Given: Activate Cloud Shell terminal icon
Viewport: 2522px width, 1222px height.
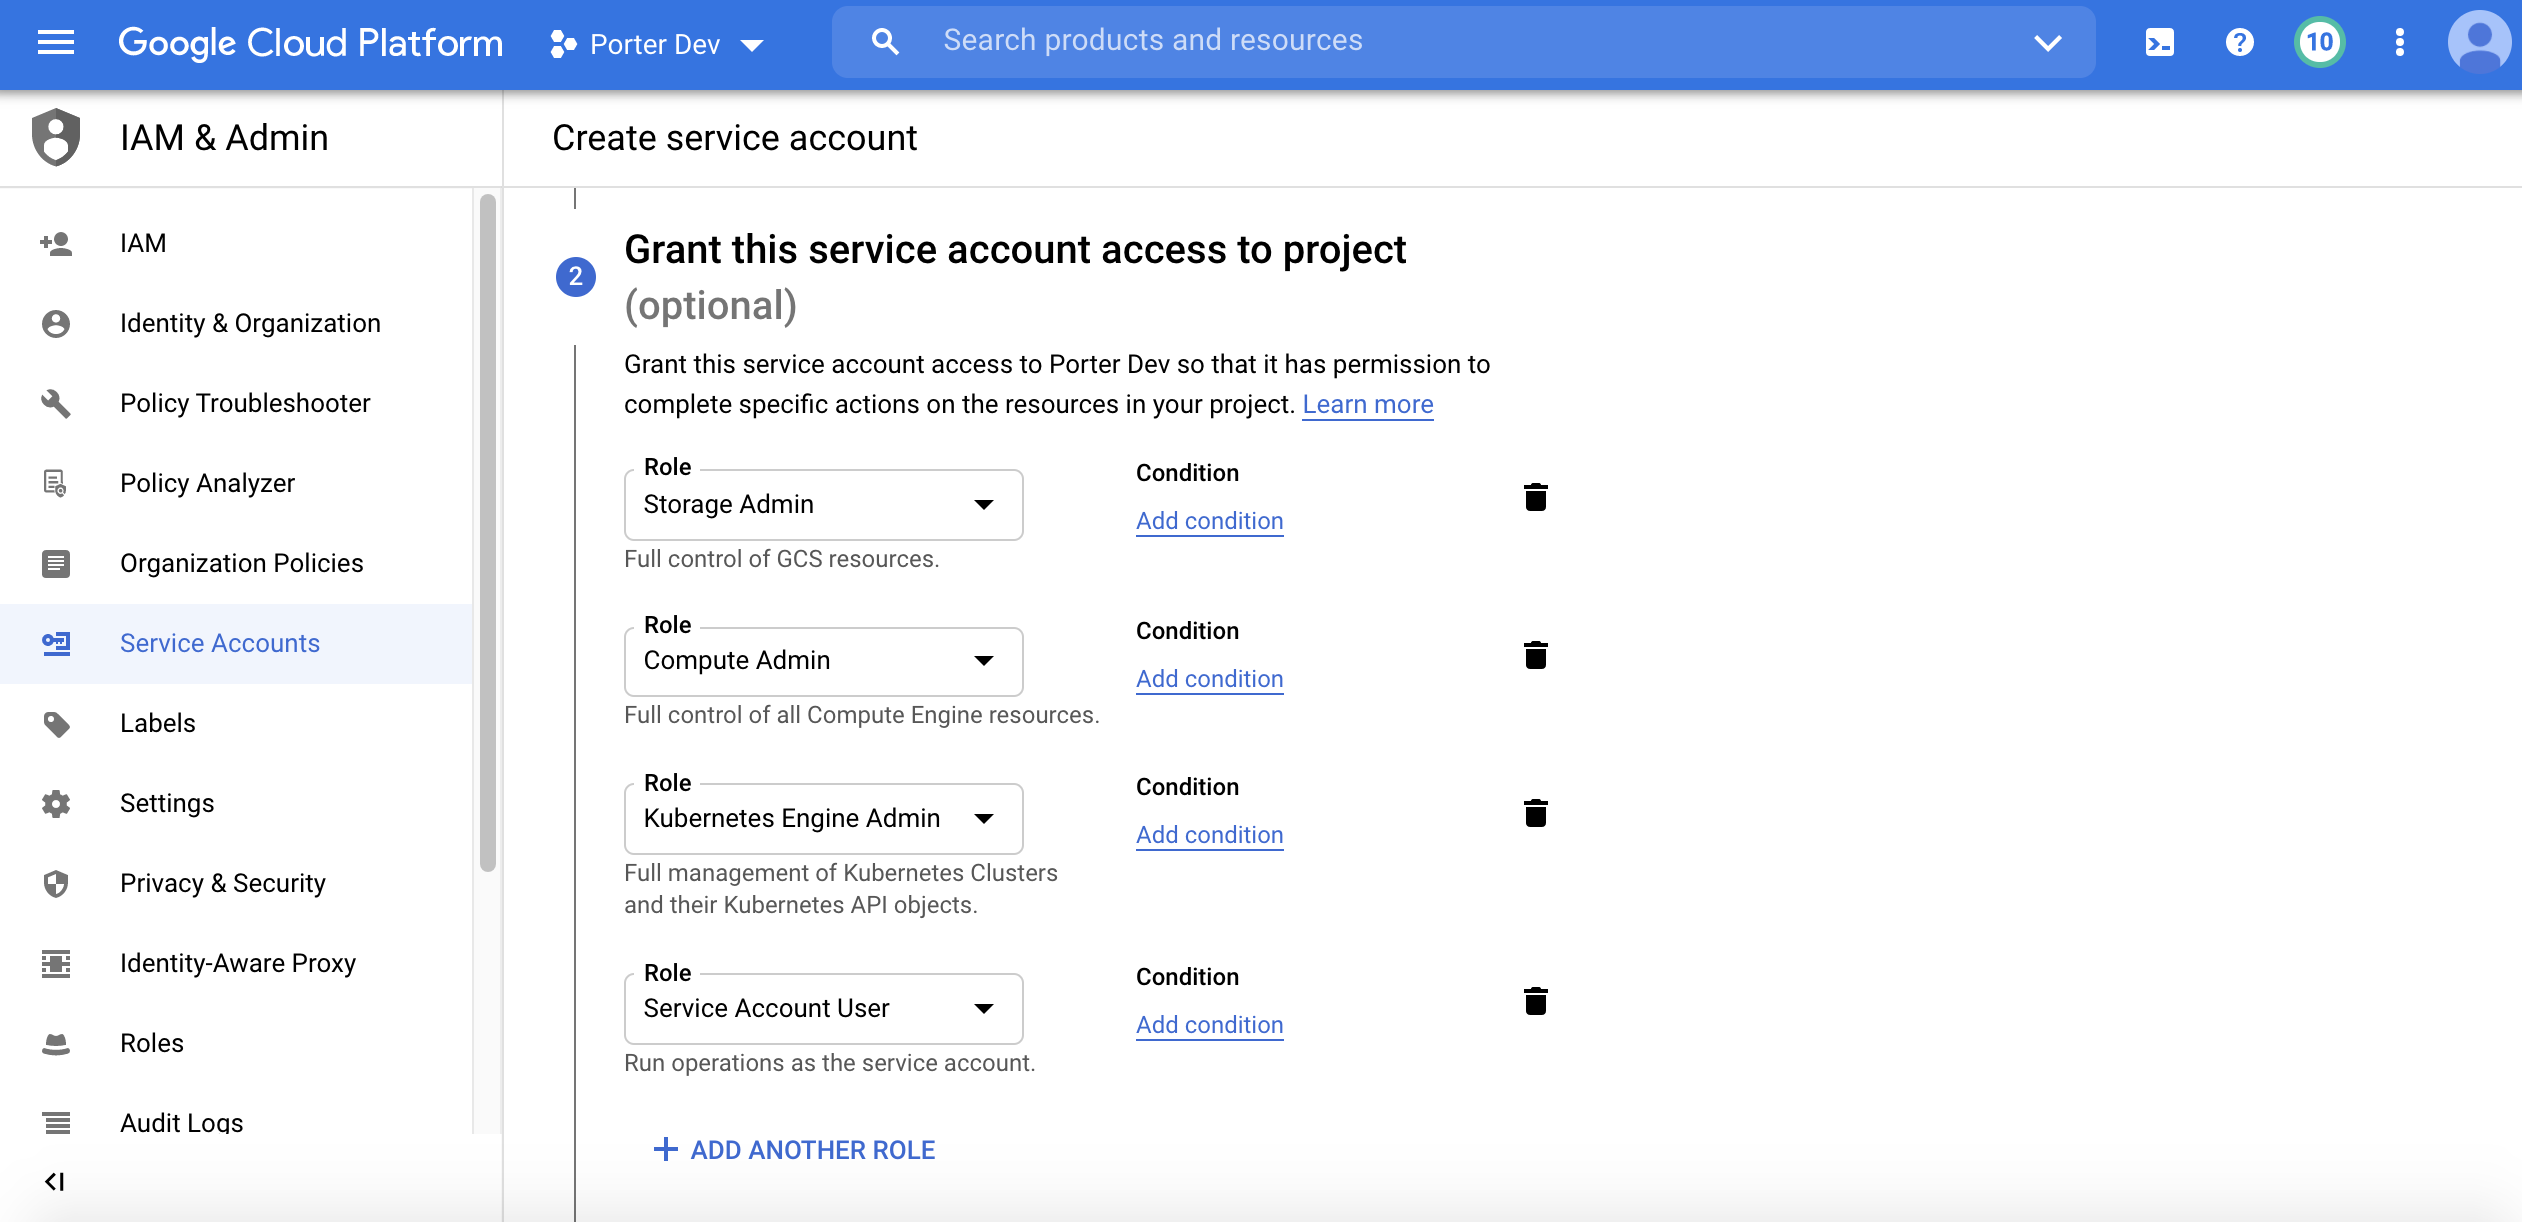Looking at the screenshot, I should click(x=2159, y=42).
